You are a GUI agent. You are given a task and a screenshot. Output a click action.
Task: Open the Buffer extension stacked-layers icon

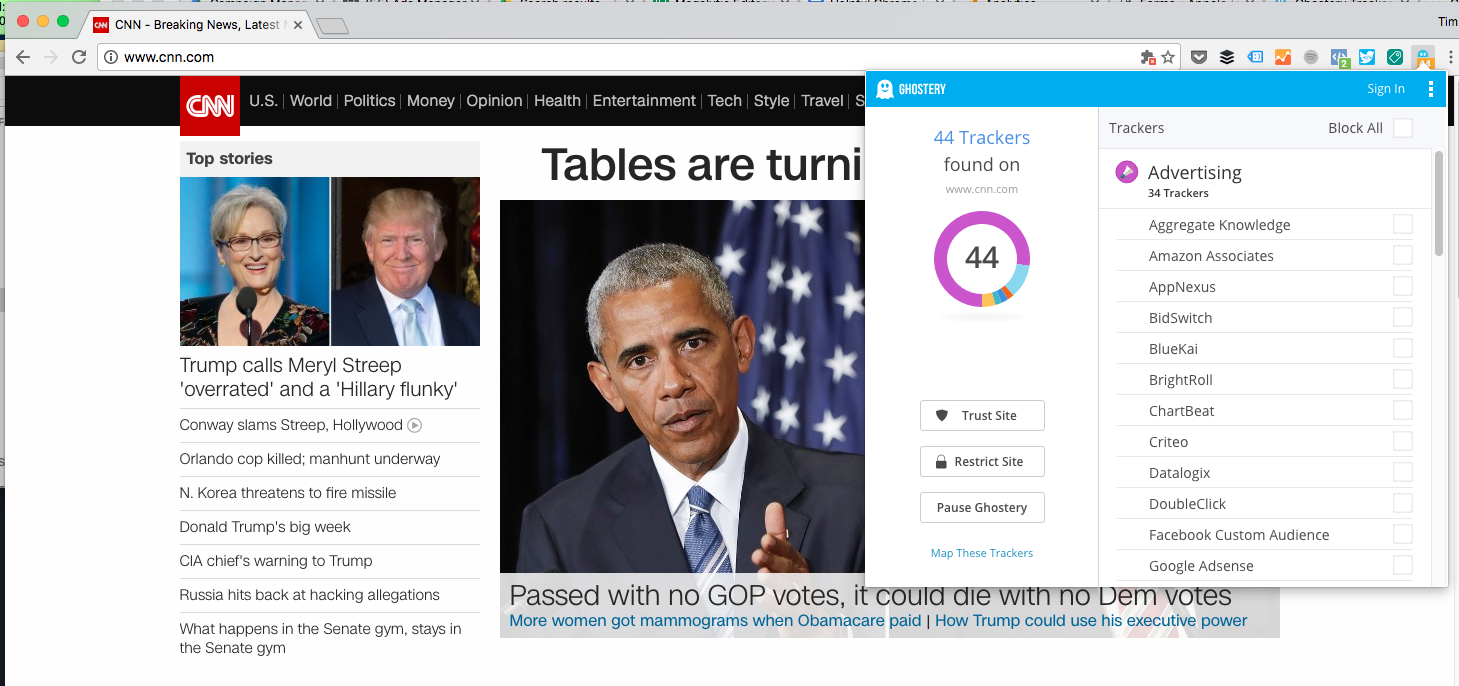[x=1227, y=57]
